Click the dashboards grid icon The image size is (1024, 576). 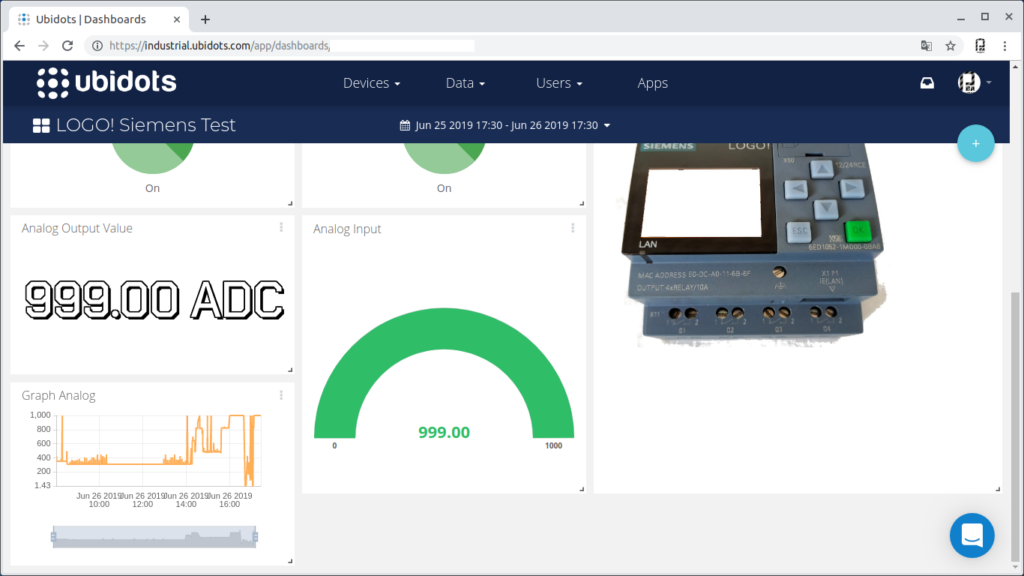coord(41,125)
